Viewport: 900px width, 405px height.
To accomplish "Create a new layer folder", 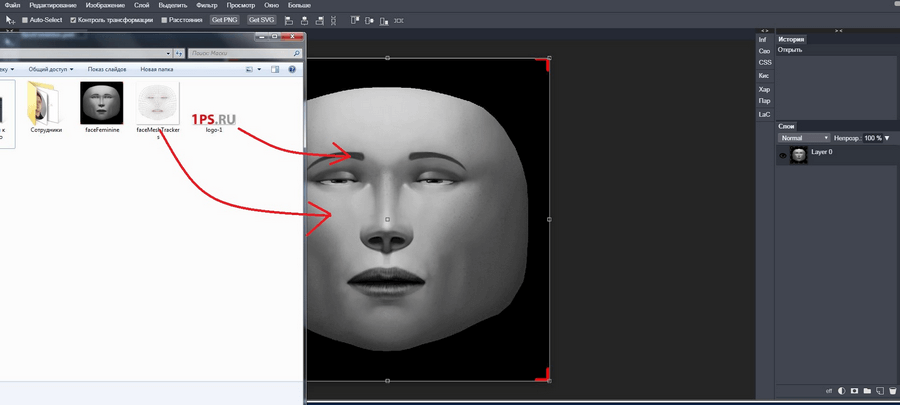I will pyautogui.click(x=867, y=391).
